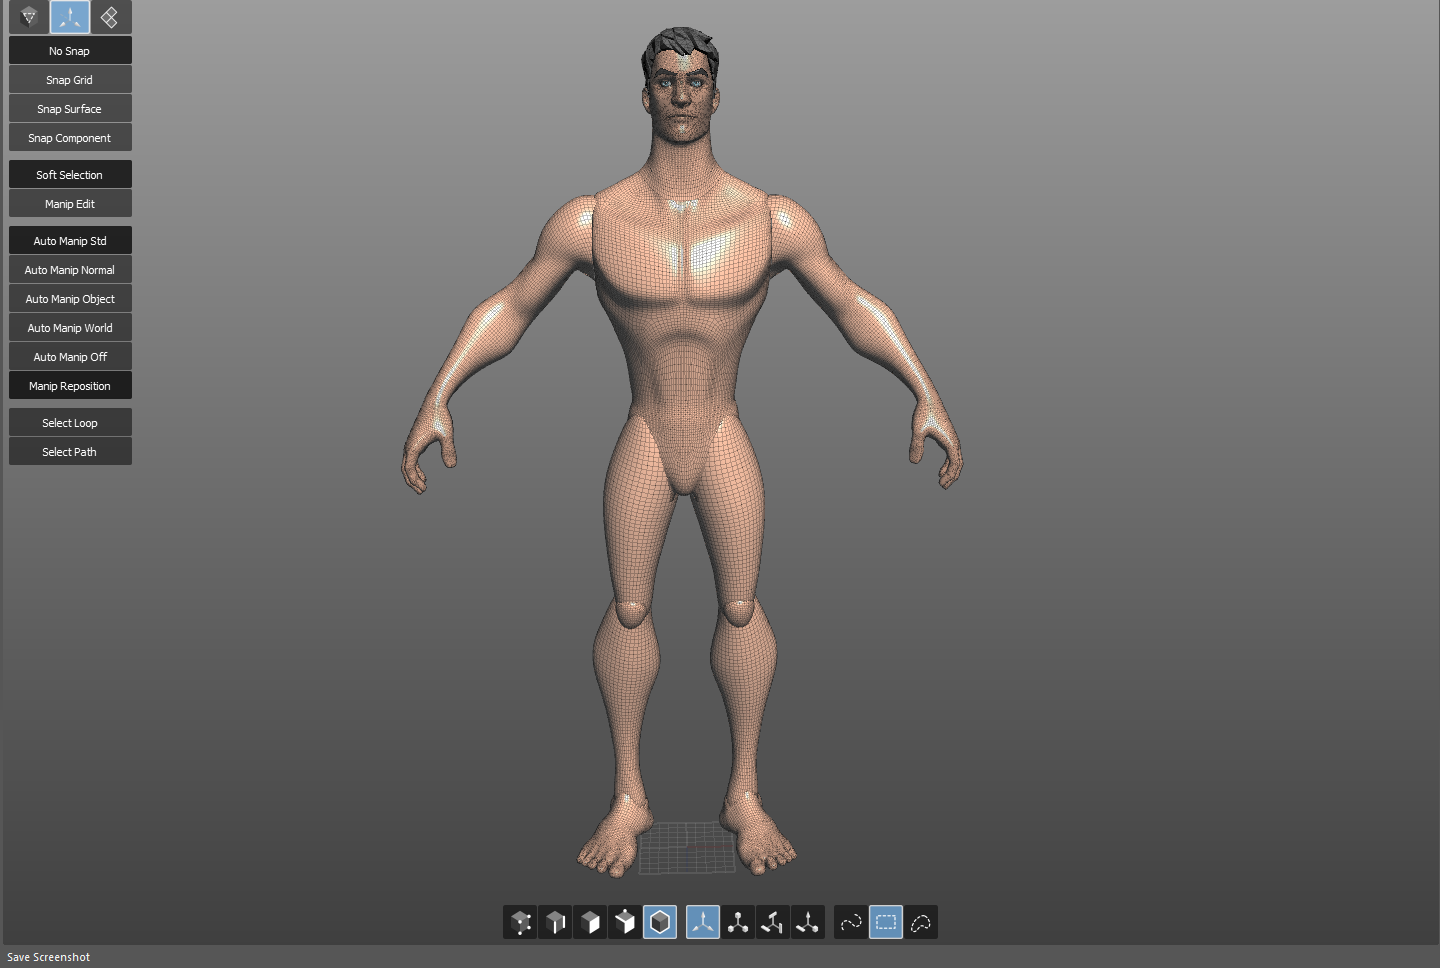Select the freeform lasso selection tool
This screenshot has width=1440, height=968.
coord(921,922)
